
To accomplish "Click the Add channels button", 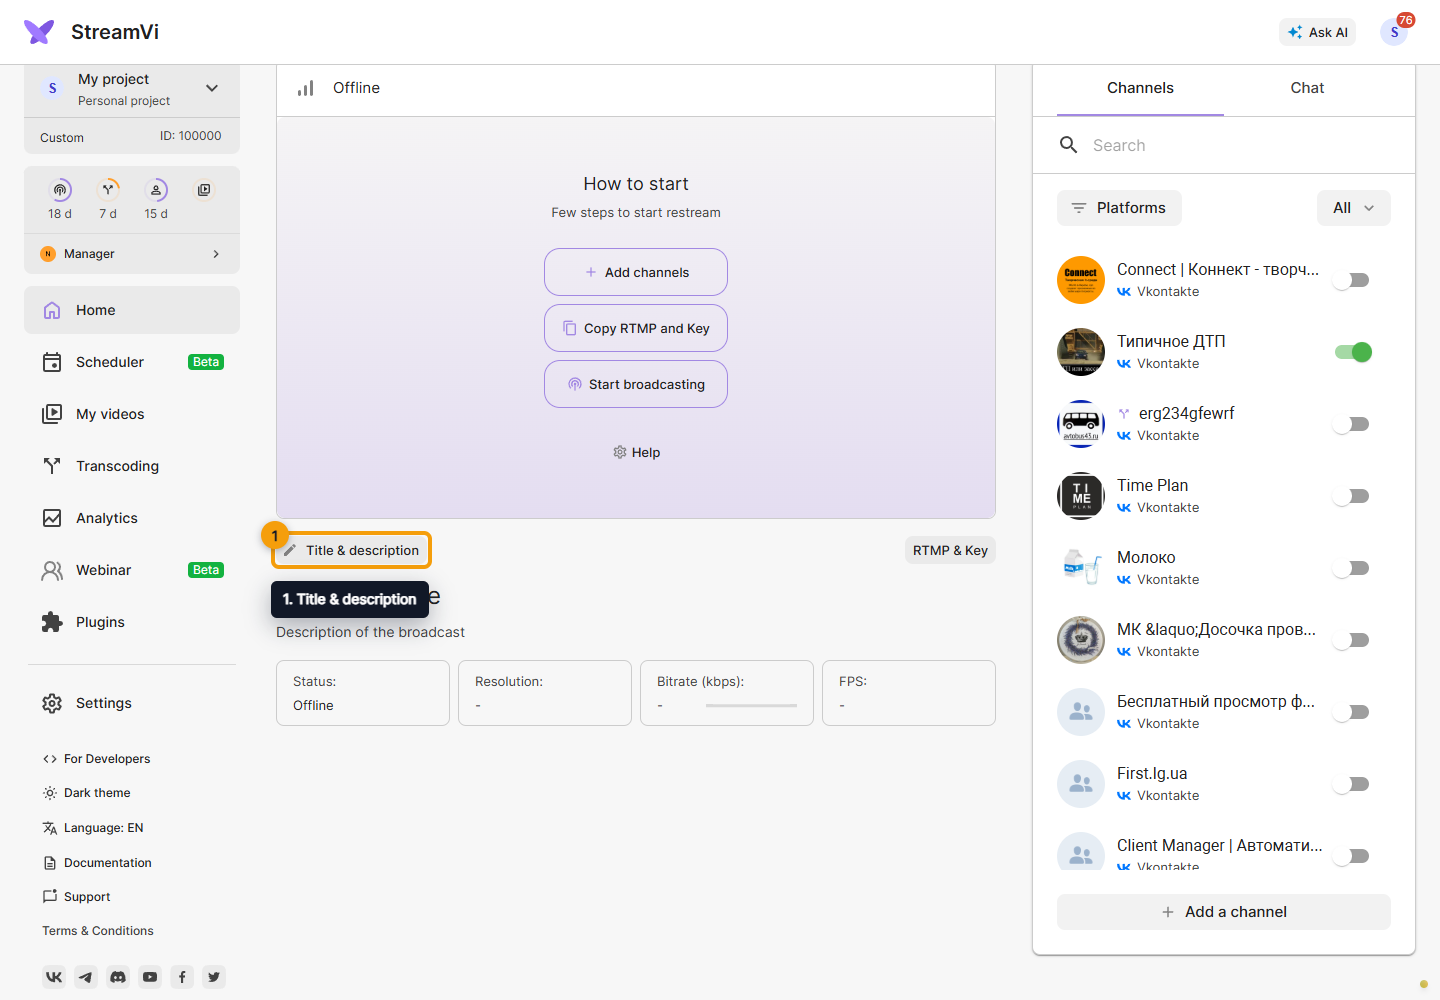I will coord(636,272).
